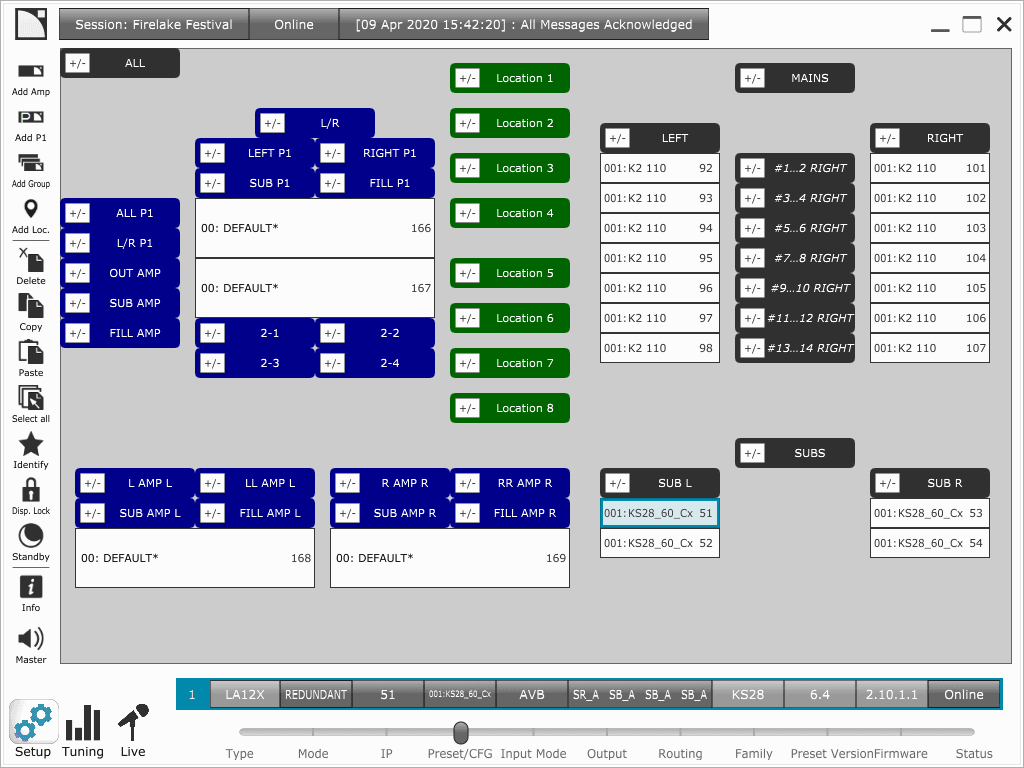Open the Info panel icon
1024x768 pixels.
tap(31, 586)
